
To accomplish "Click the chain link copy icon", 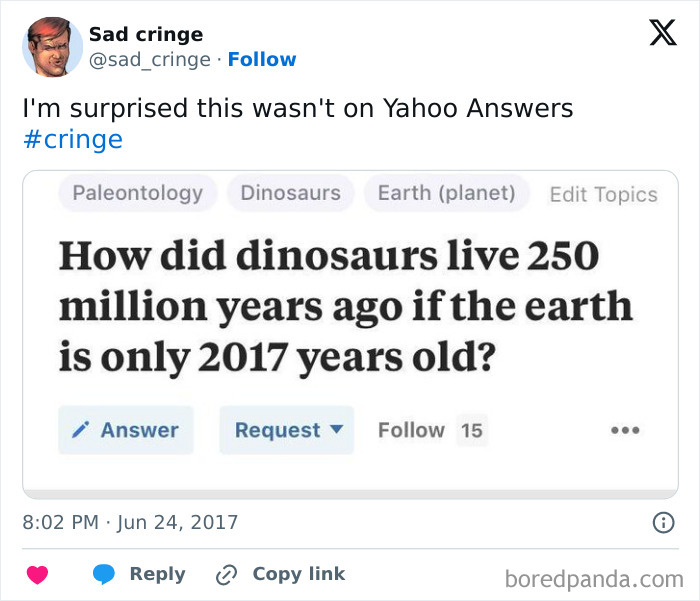I will (226, 575).
